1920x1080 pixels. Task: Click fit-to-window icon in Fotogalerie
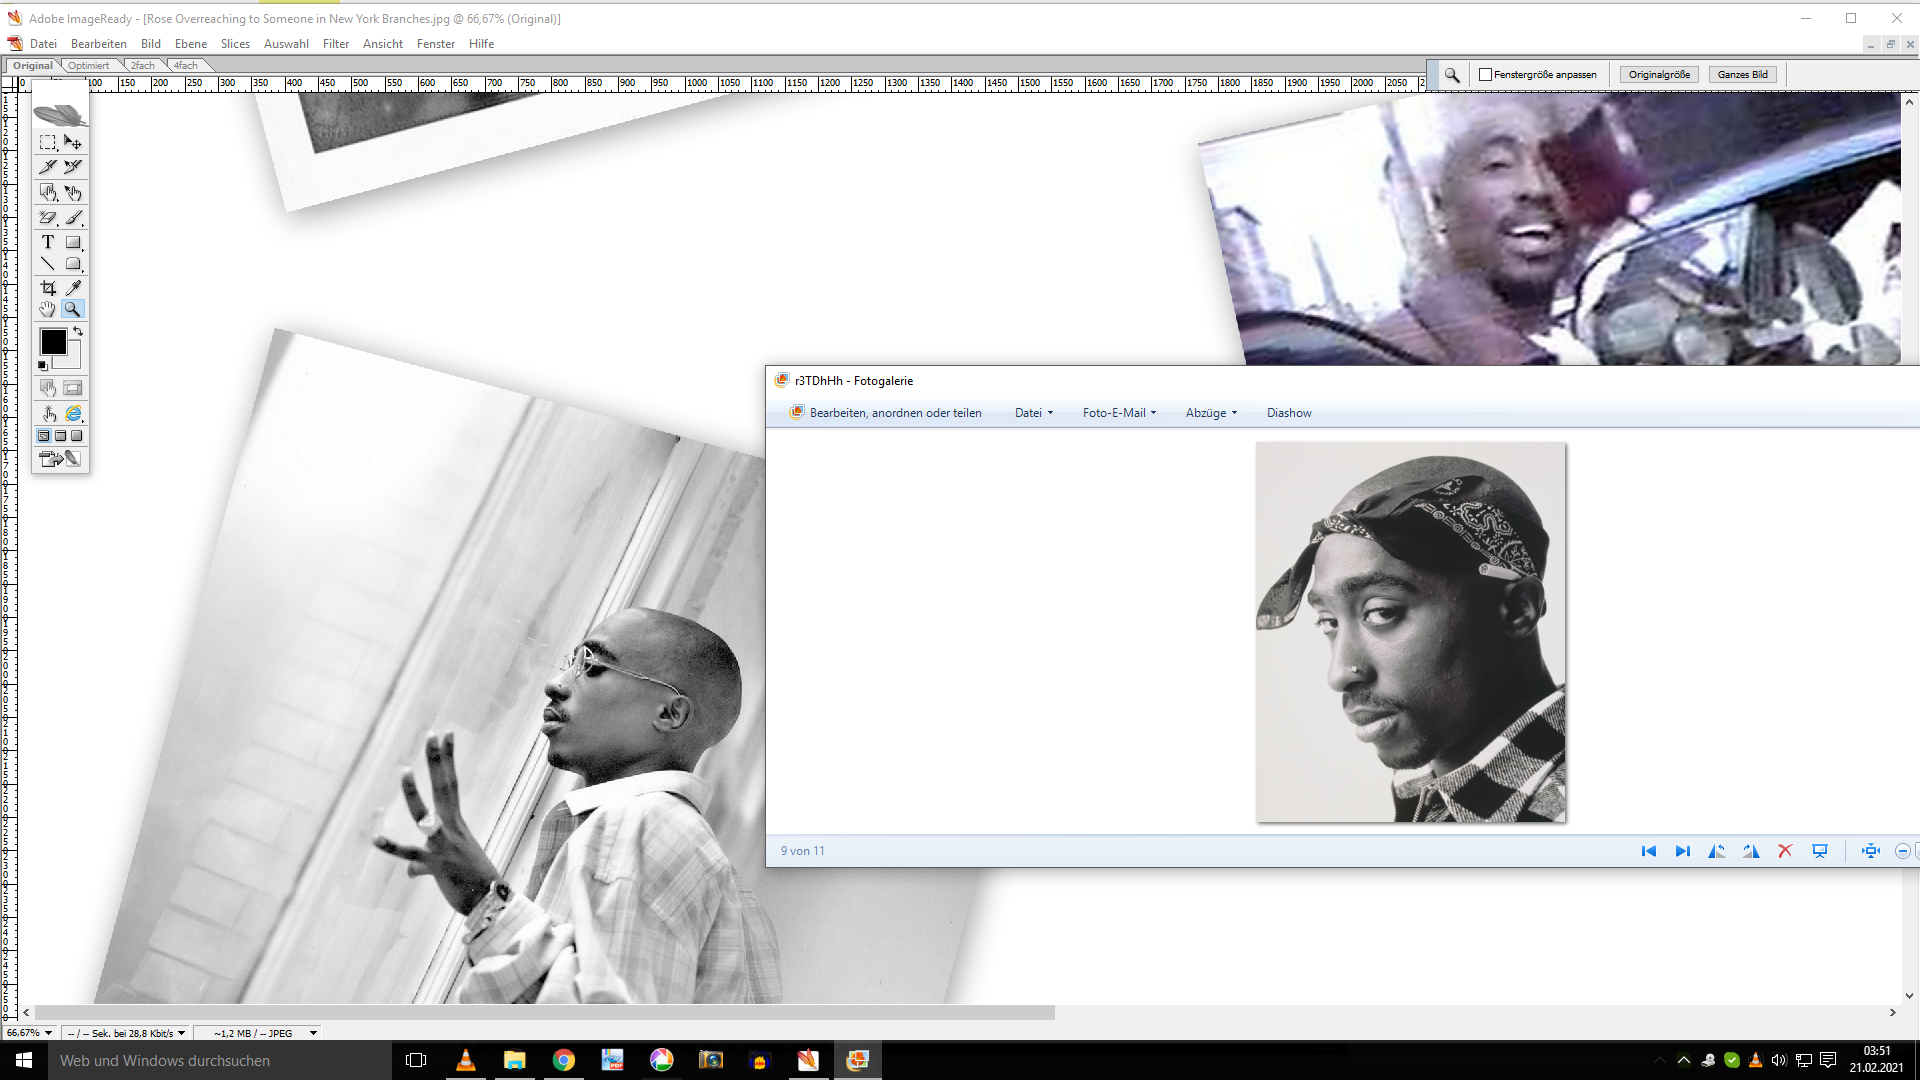pos(1871,851)
